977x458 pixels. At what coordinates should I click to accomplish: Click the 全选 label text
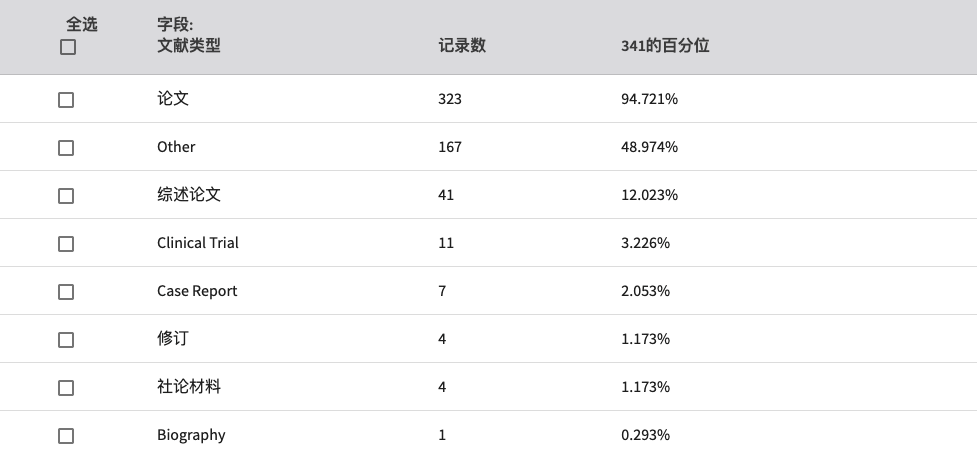pyautogui.click(x=82, y=24)
